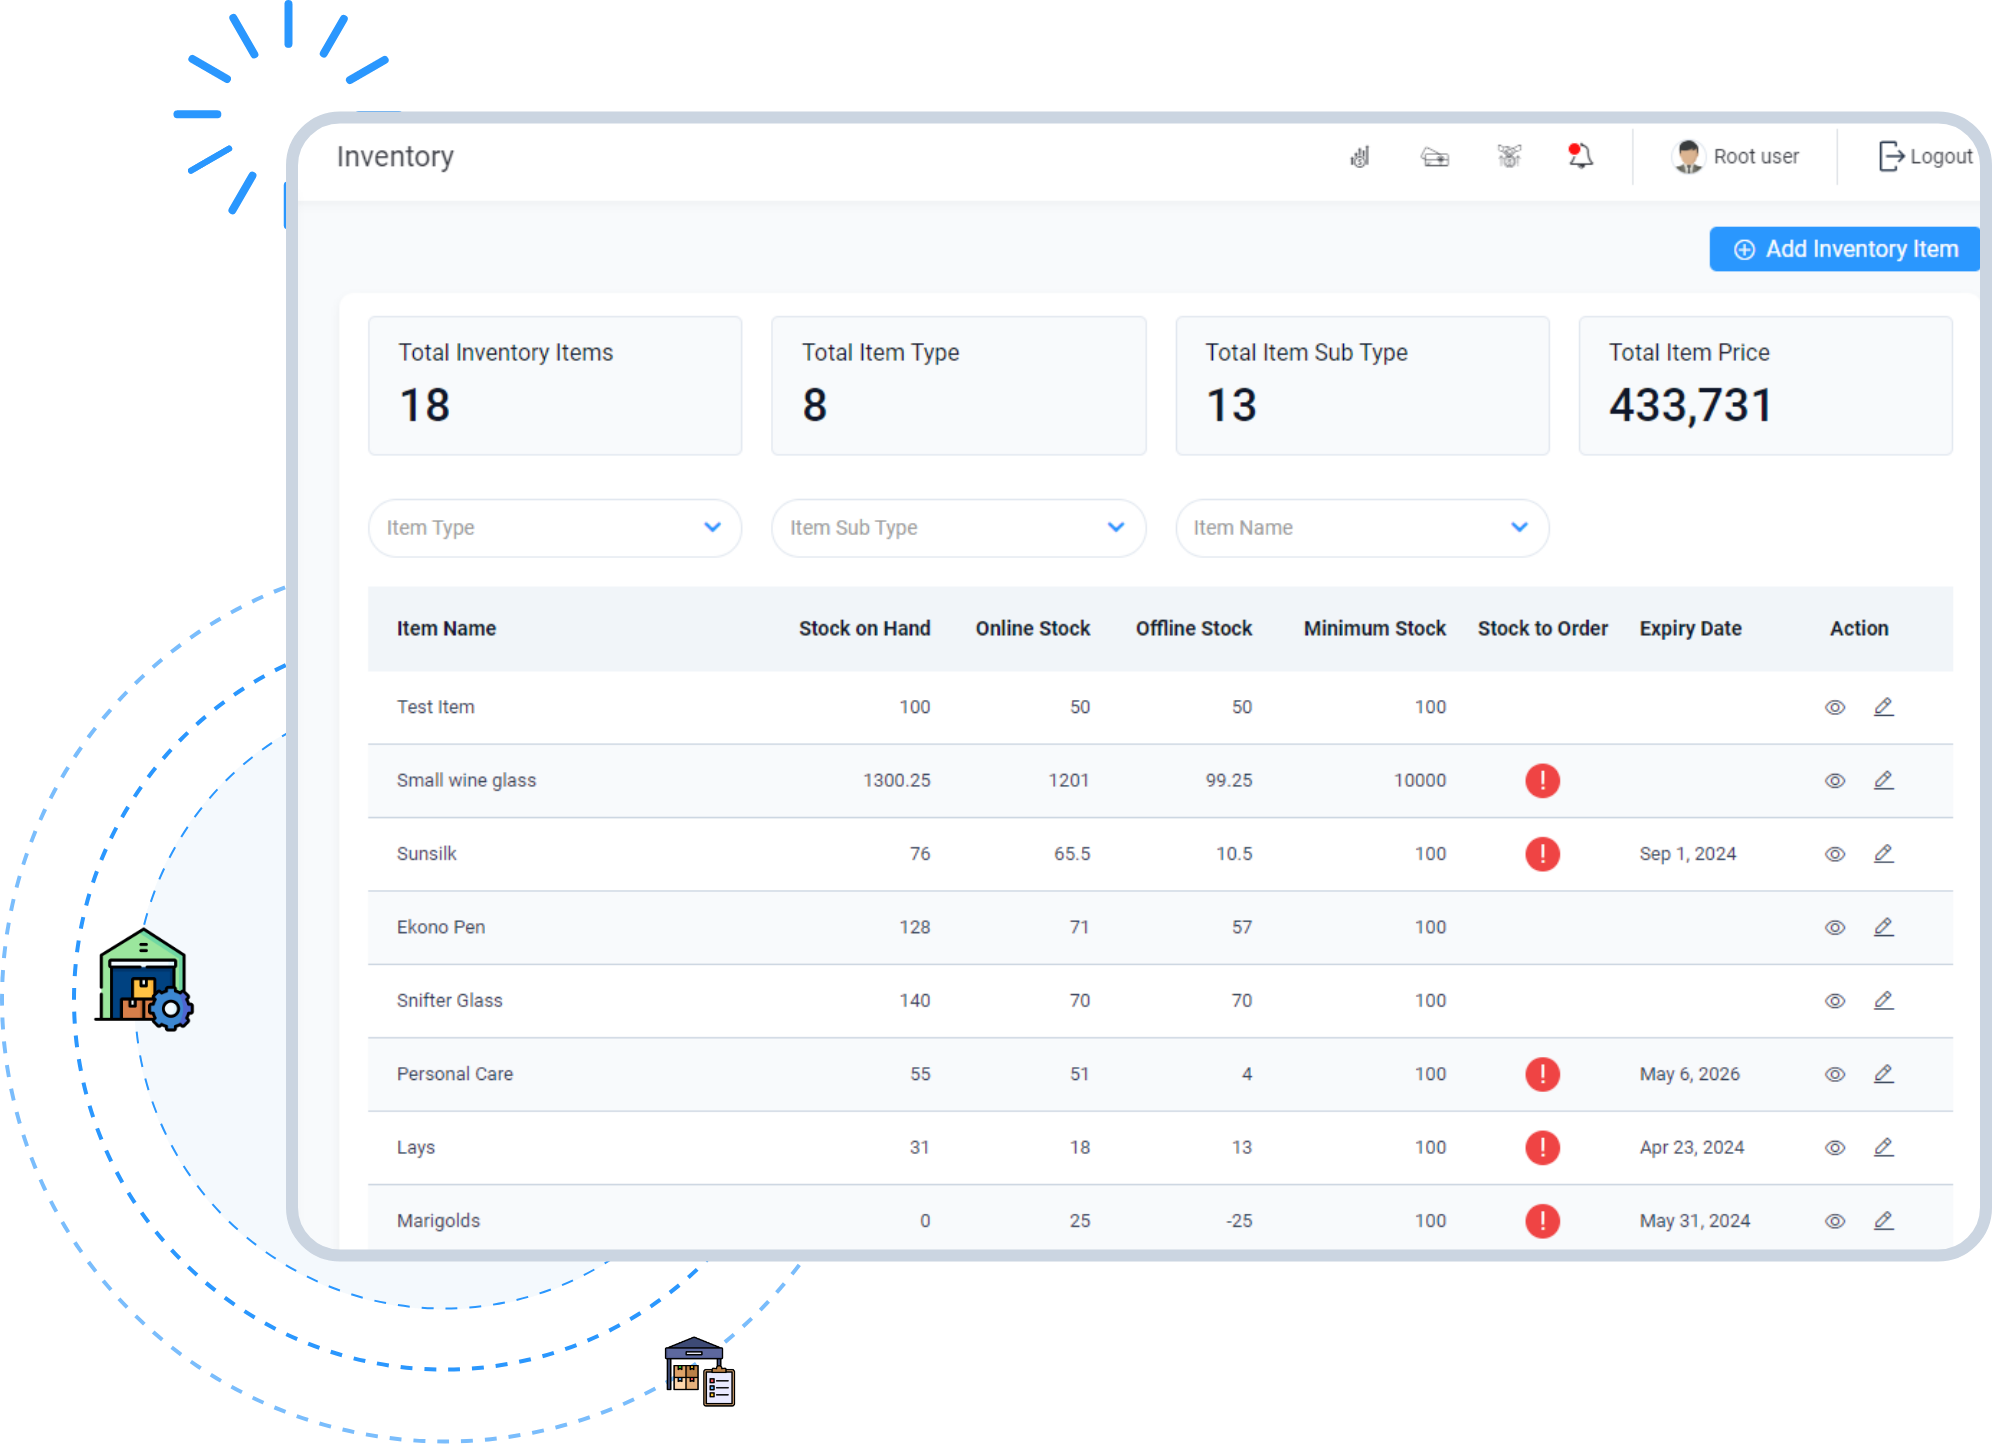This screenshot has height=1444, width=1992.
Task: Click the Total Inventory Items card
Action: pos(555,386)
